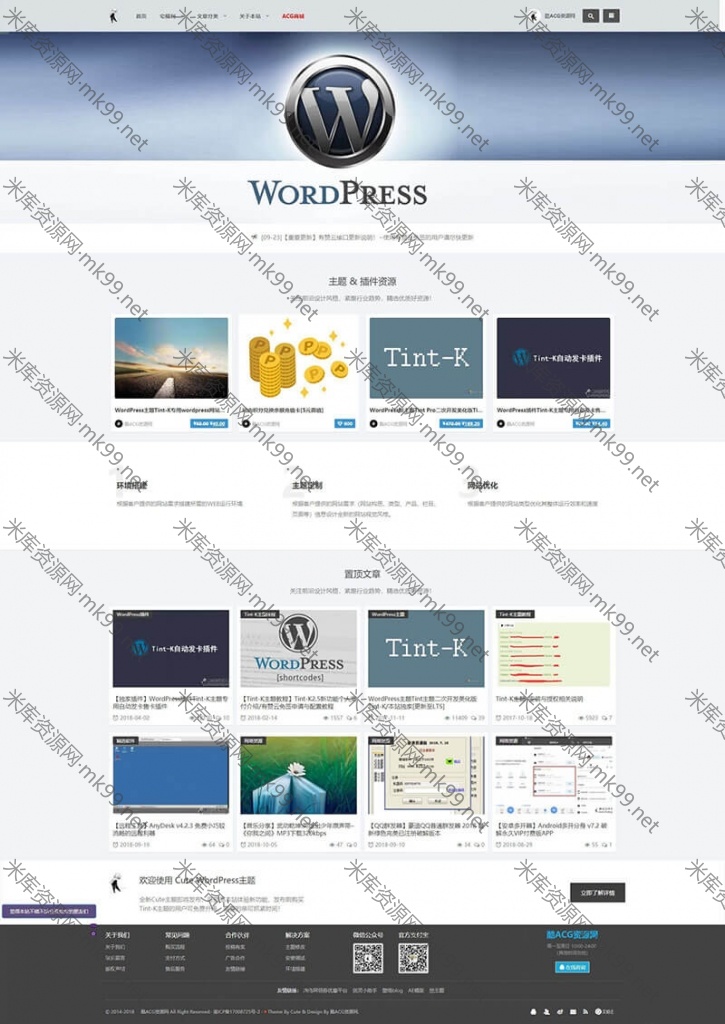Viewport: 725px width, 1024px height.
Task: Open the Tint-K自动发卡插件 card in resources section
Action: 553,358
